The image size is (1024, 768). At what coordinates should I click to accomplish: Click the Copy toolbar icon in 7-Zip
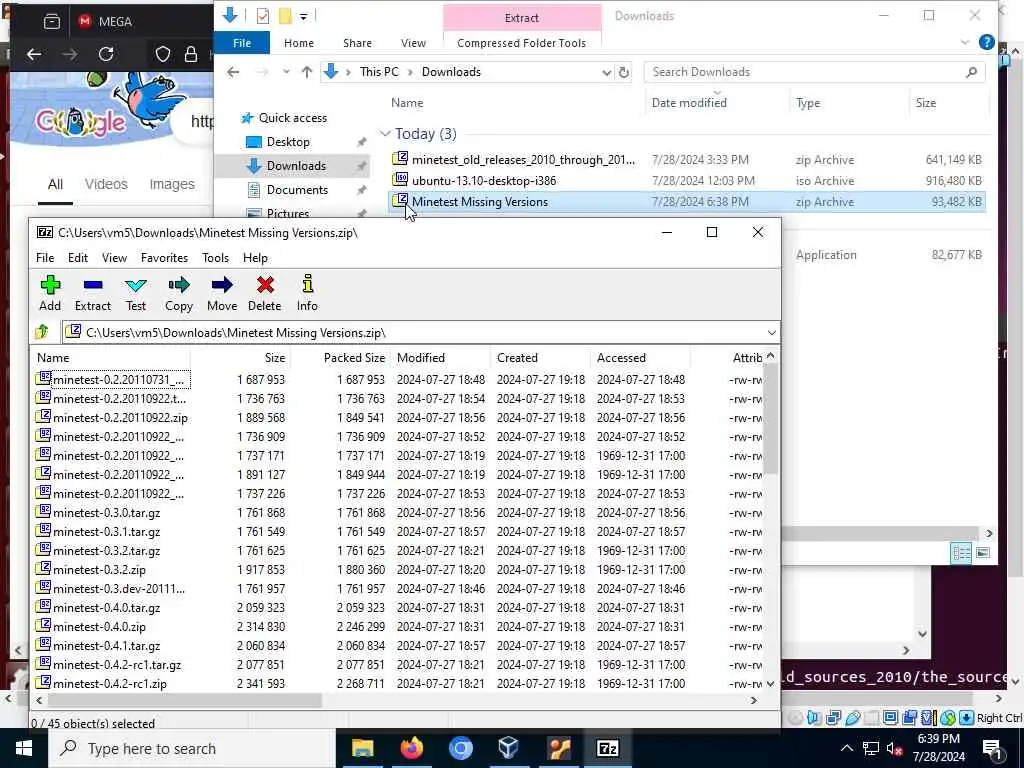pos(178,293)
